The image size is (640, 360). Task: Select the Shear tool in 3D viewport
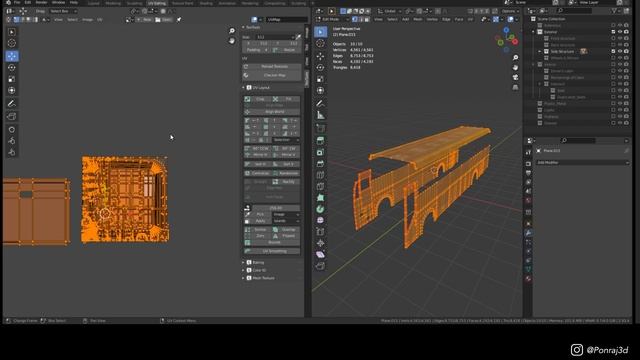(320, 255)
